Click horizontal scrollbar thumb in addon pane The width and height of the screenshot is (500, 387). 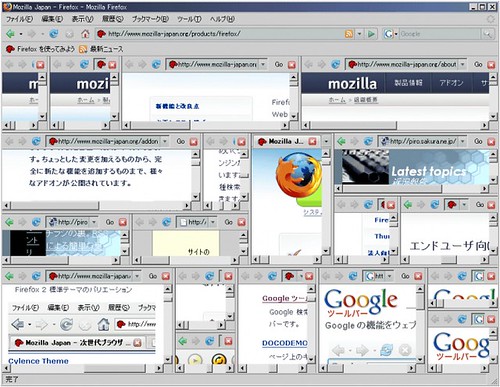point(55,205)
